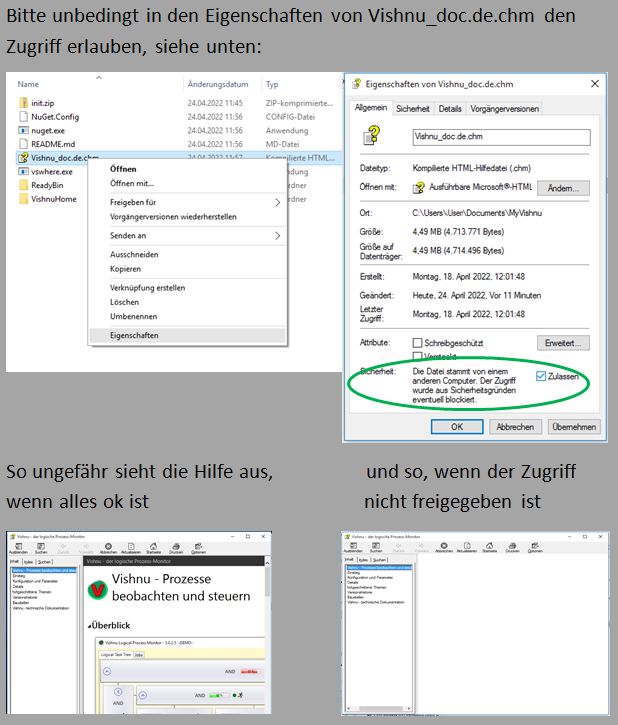Image resolution: width=618 pixels, height=725 pixels.
Task: Click the Übernehmen button
Action: pos(574,427)
